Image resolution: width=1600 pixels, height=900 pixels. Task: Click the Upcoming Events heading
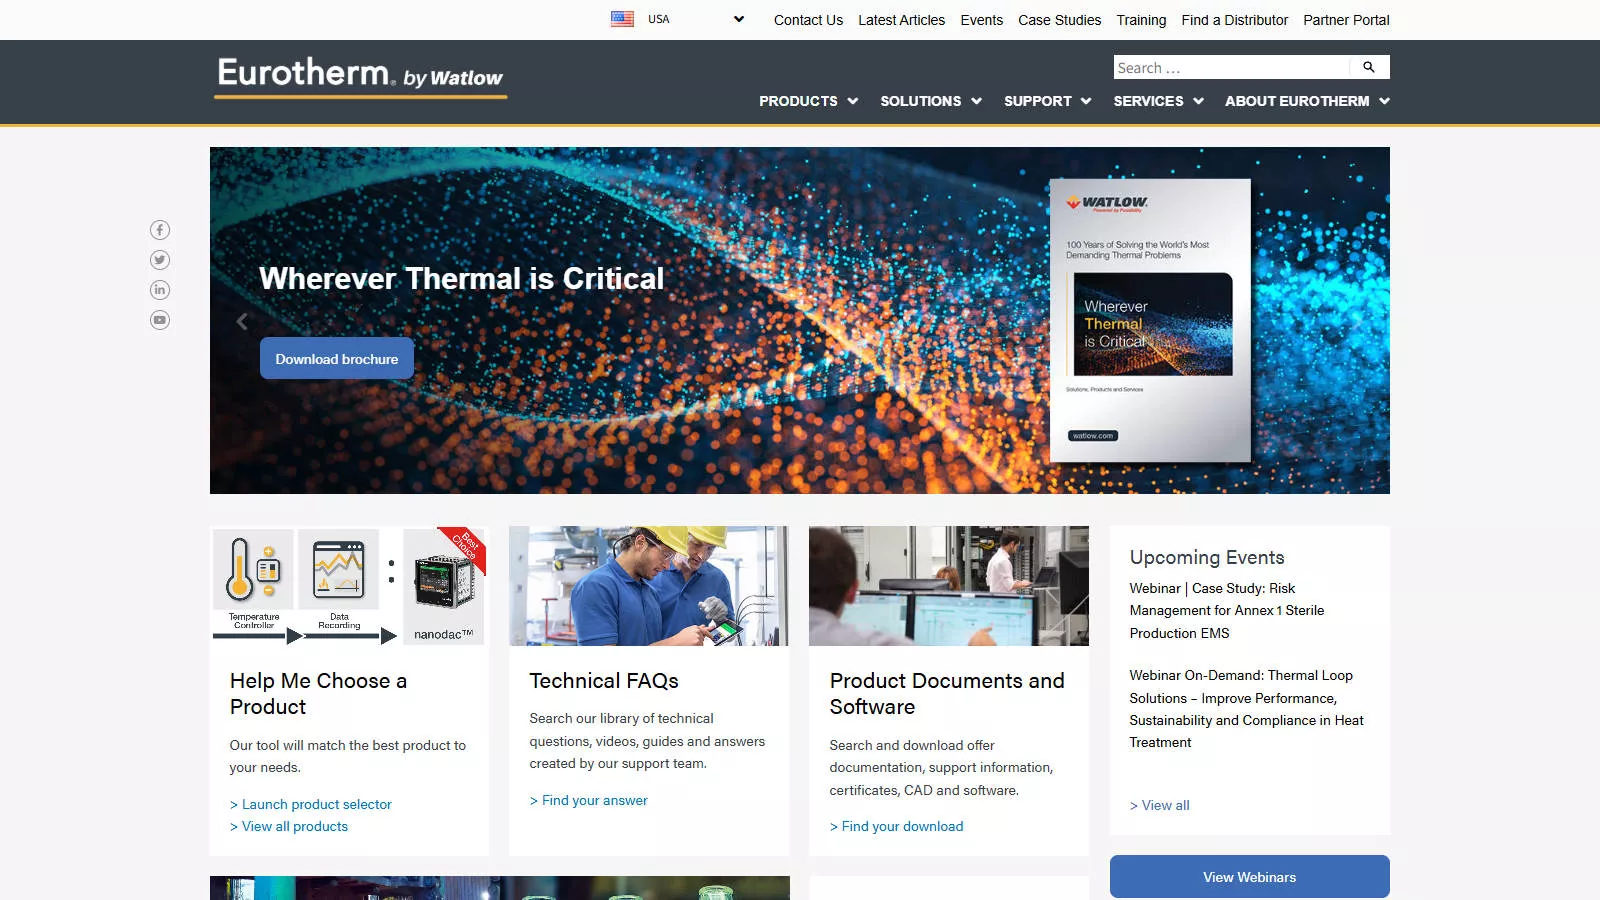pyautogui.click(x=1207, y=557)
